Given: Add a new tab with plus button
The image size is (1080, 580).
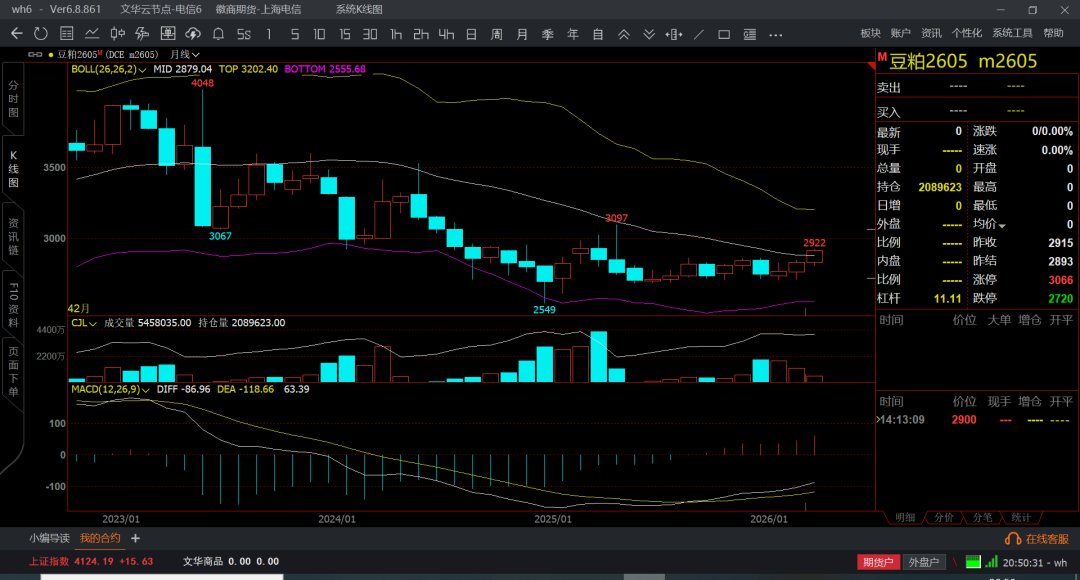Looking at the screenshot, I should click(x=135, y=539).
